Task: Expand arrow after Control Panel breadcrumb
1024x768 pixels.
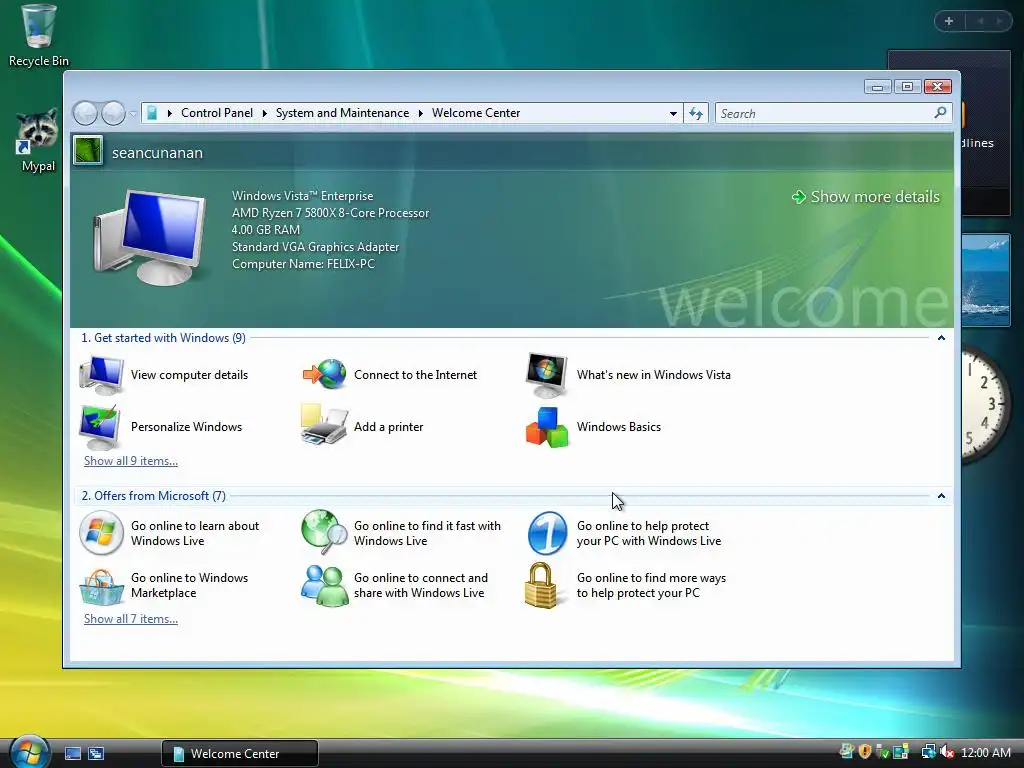Action: (x=264, y=114)
